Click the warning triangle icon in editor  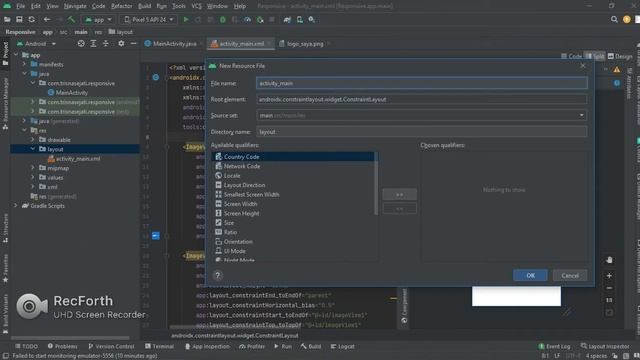point(616,70)
